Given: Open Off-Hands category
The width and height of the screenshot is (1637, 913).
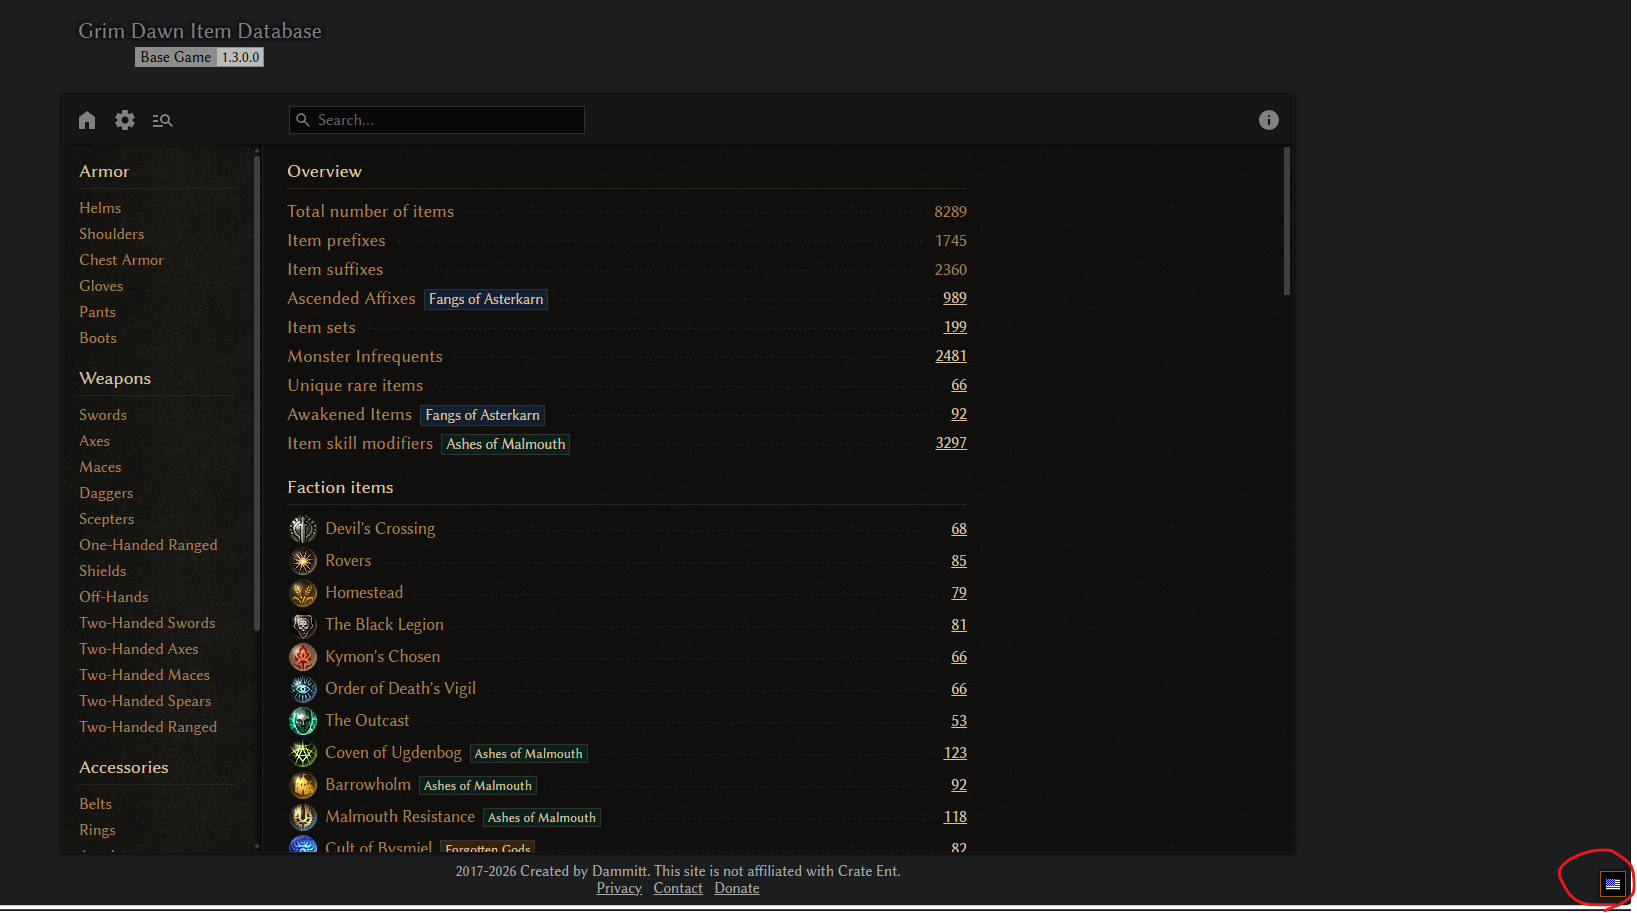Looking at the screenshot, I should [114, 597].
